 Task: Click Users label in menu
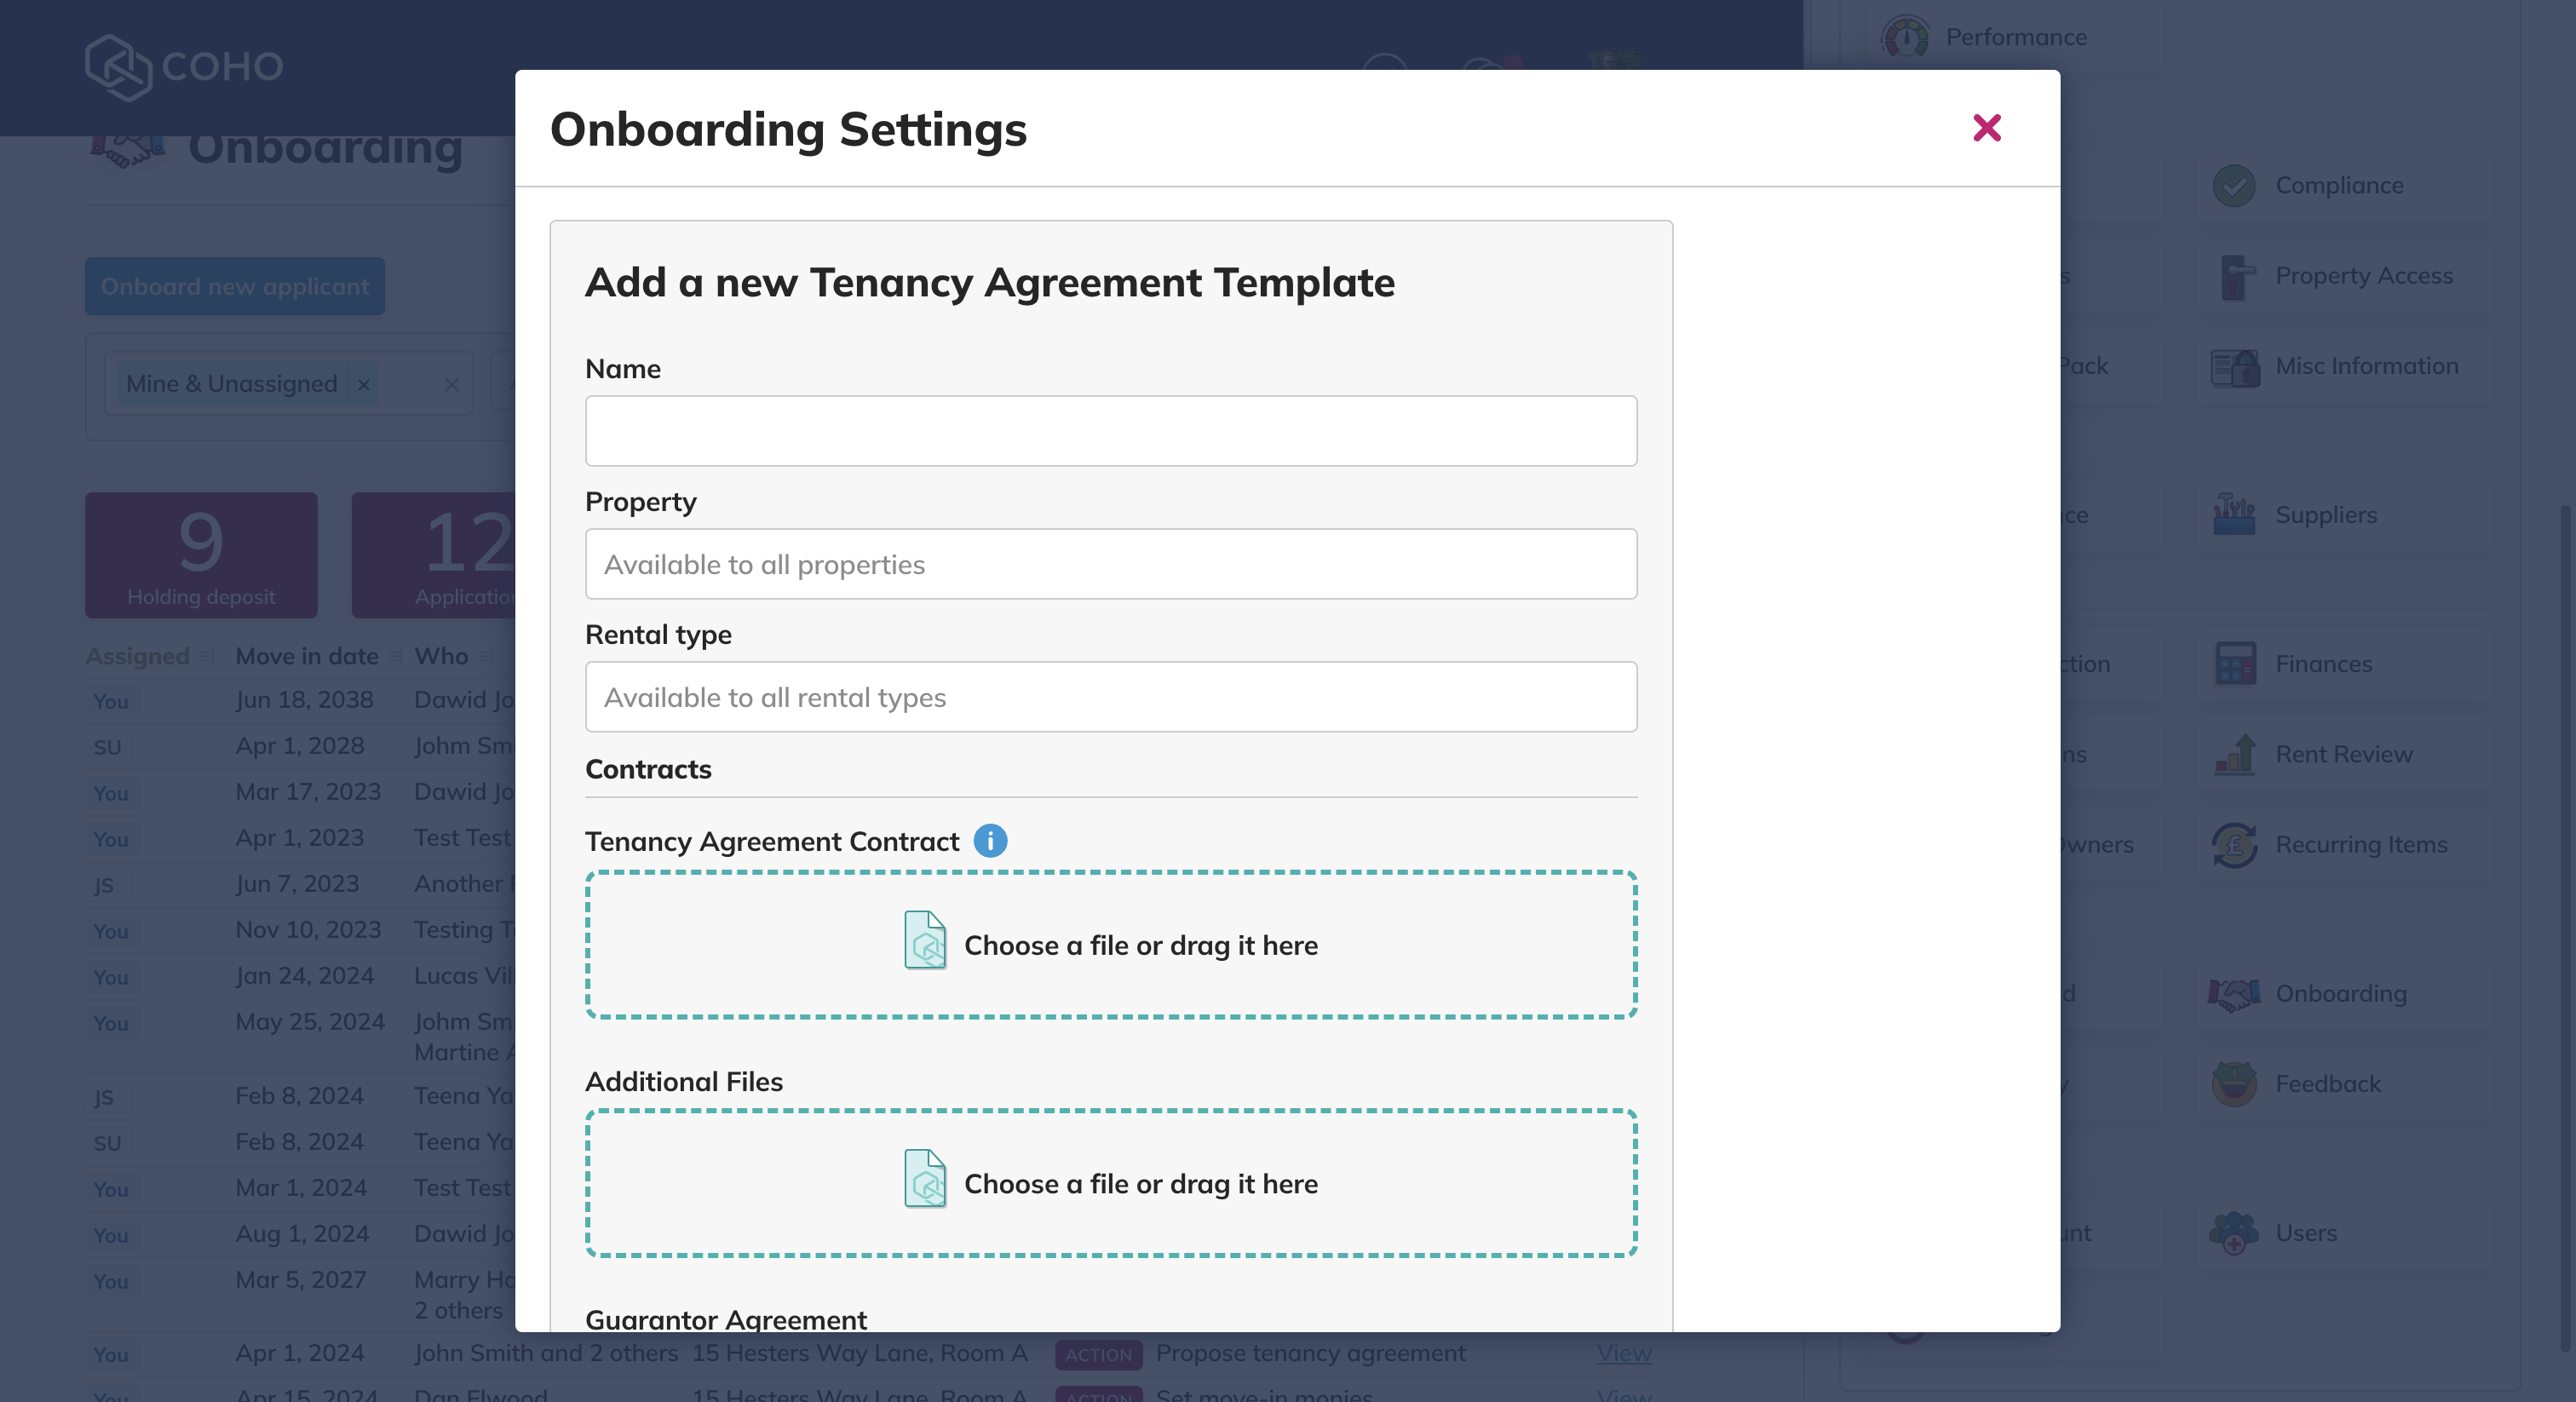[2306, 1233]
